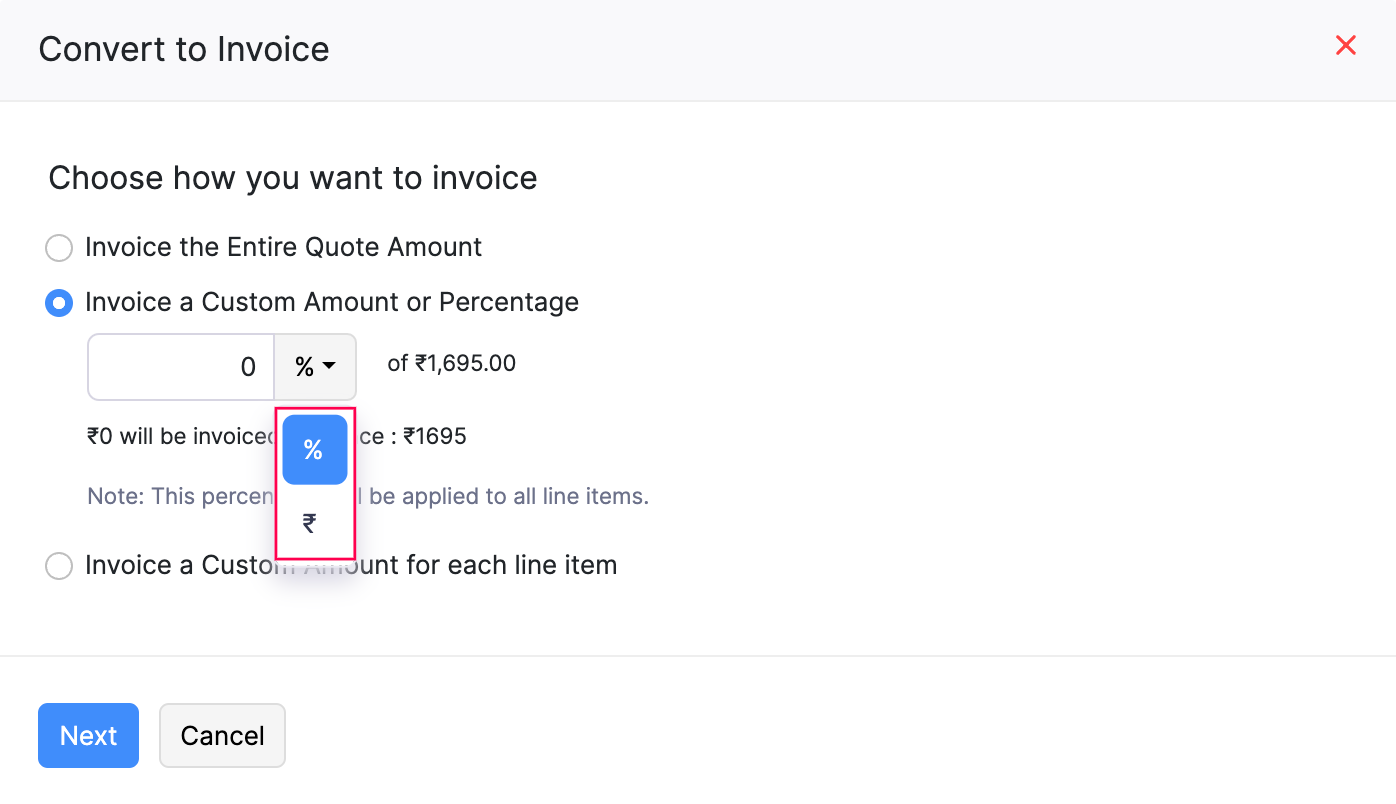
Task: Click 'Choose how you want to invoice' heading
Action: 292,178
